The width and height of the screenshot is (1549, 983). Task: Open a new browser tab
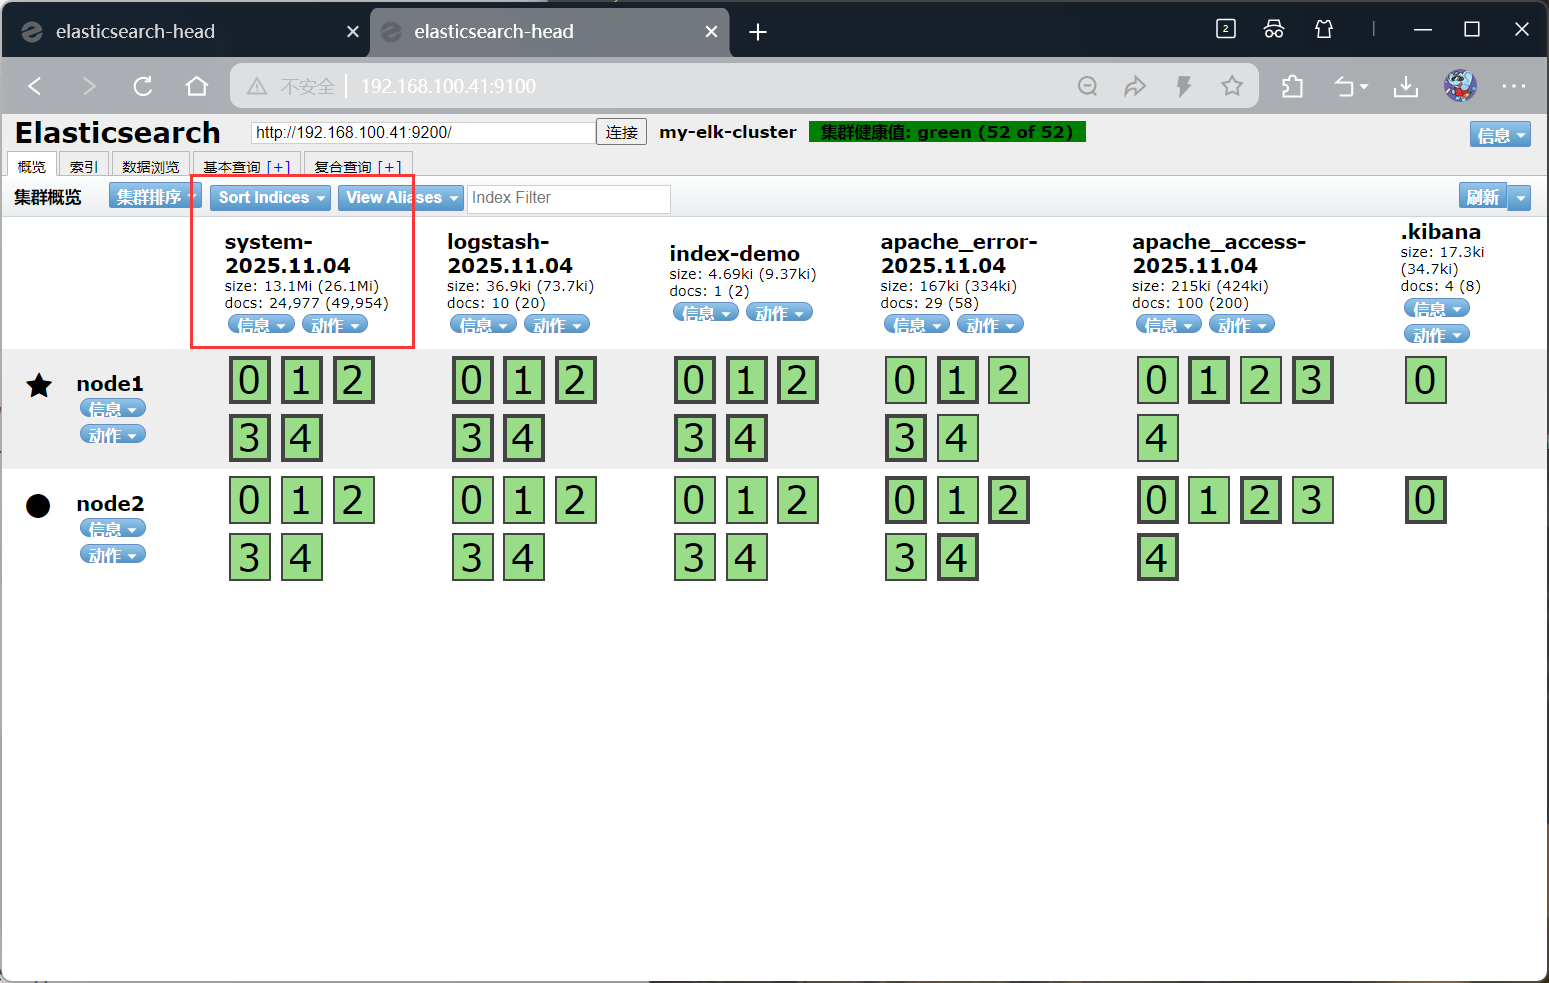(758, 32)
